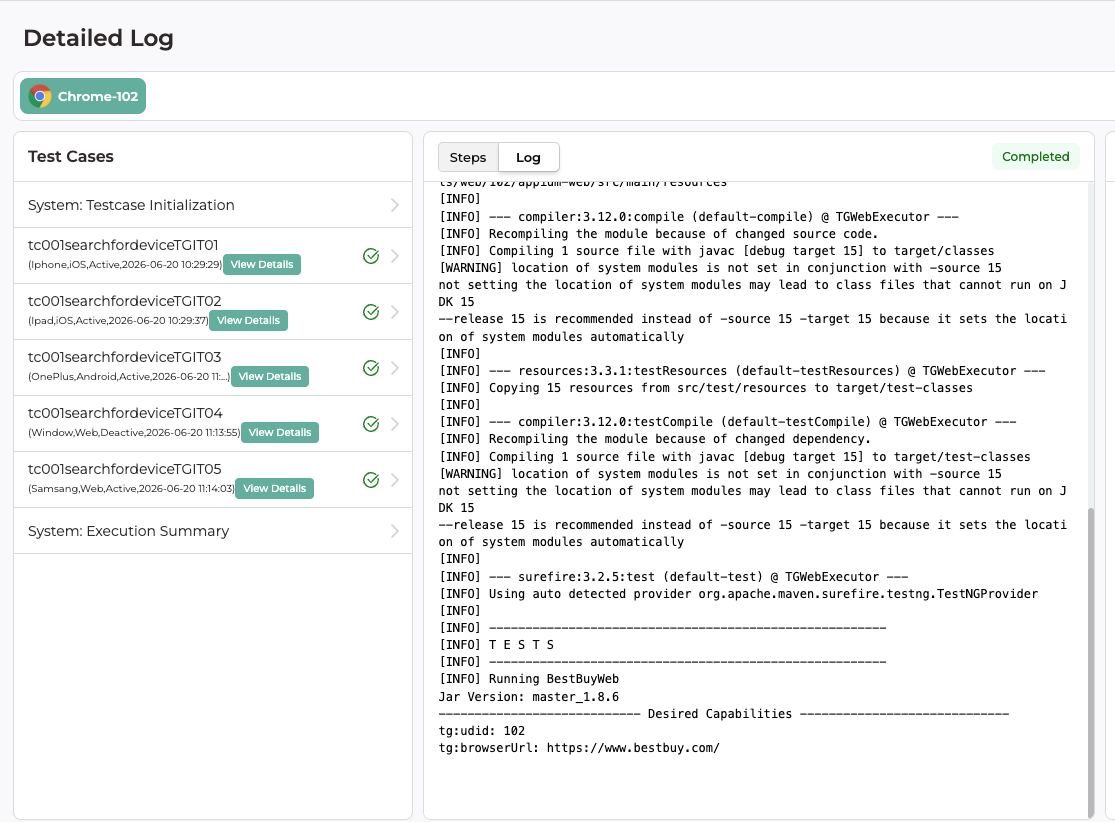Click passed check icon for tc001searchfordeviceTGIT01
Screen dimensions: 1115x822
(371, 256)
